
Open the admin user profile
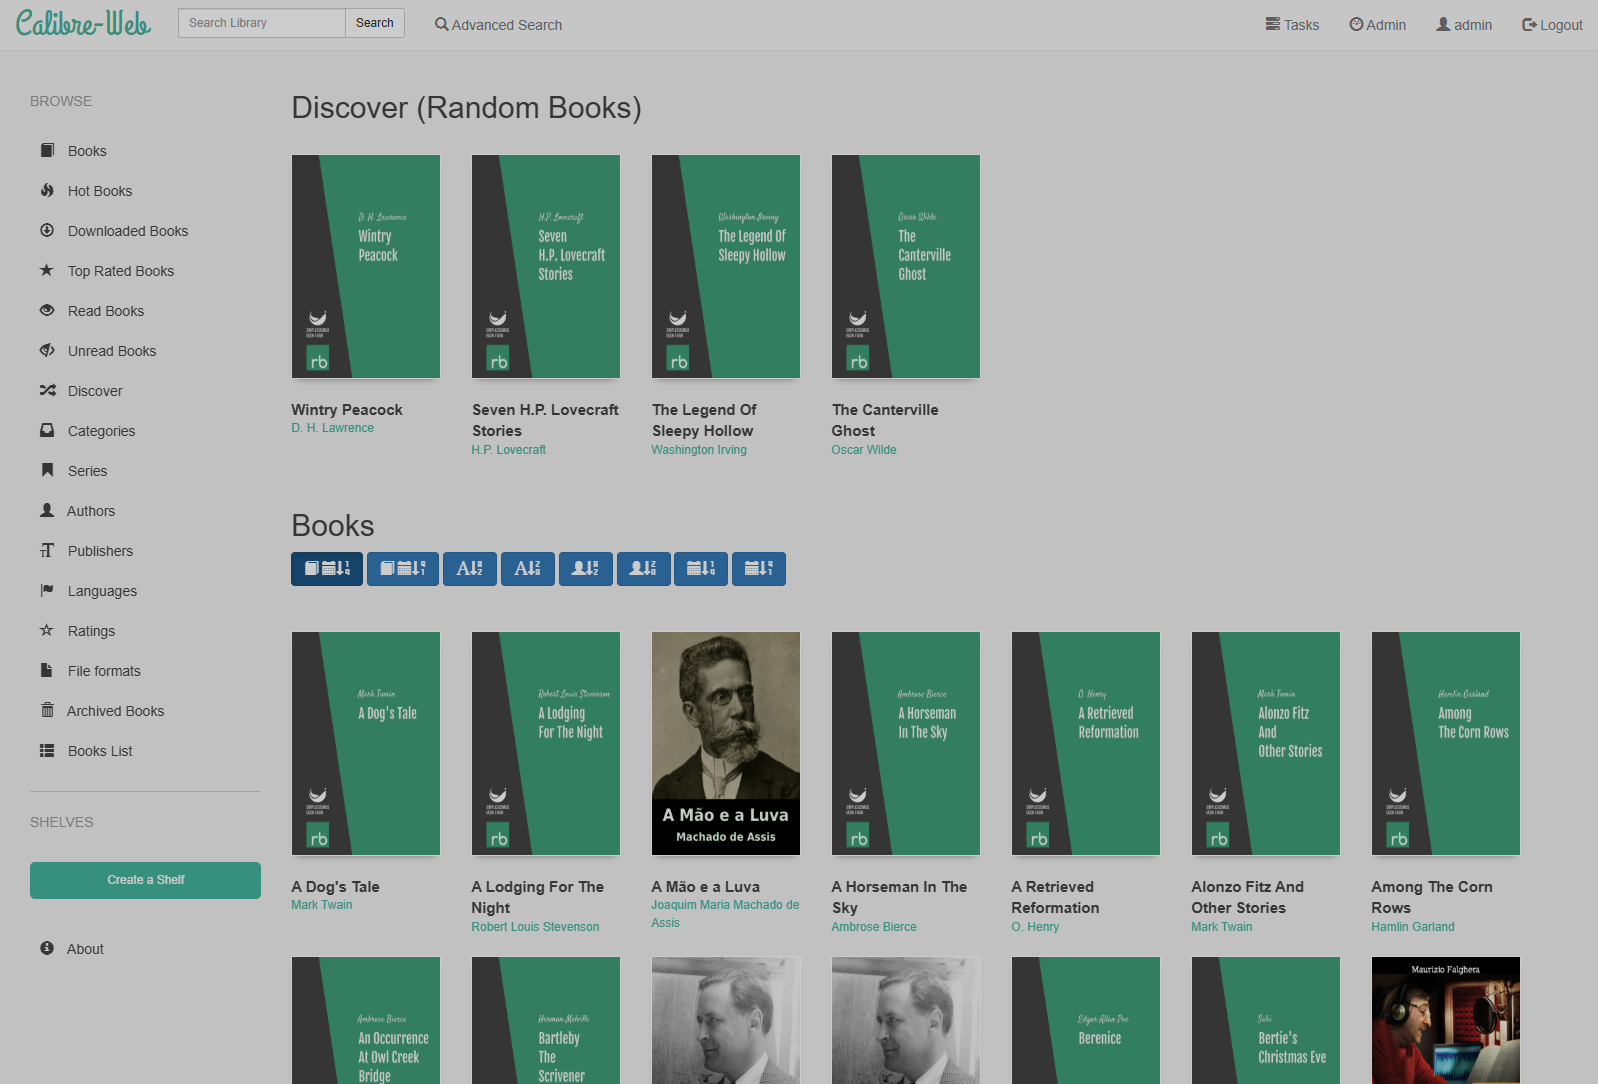click(x=1464, y=25)
